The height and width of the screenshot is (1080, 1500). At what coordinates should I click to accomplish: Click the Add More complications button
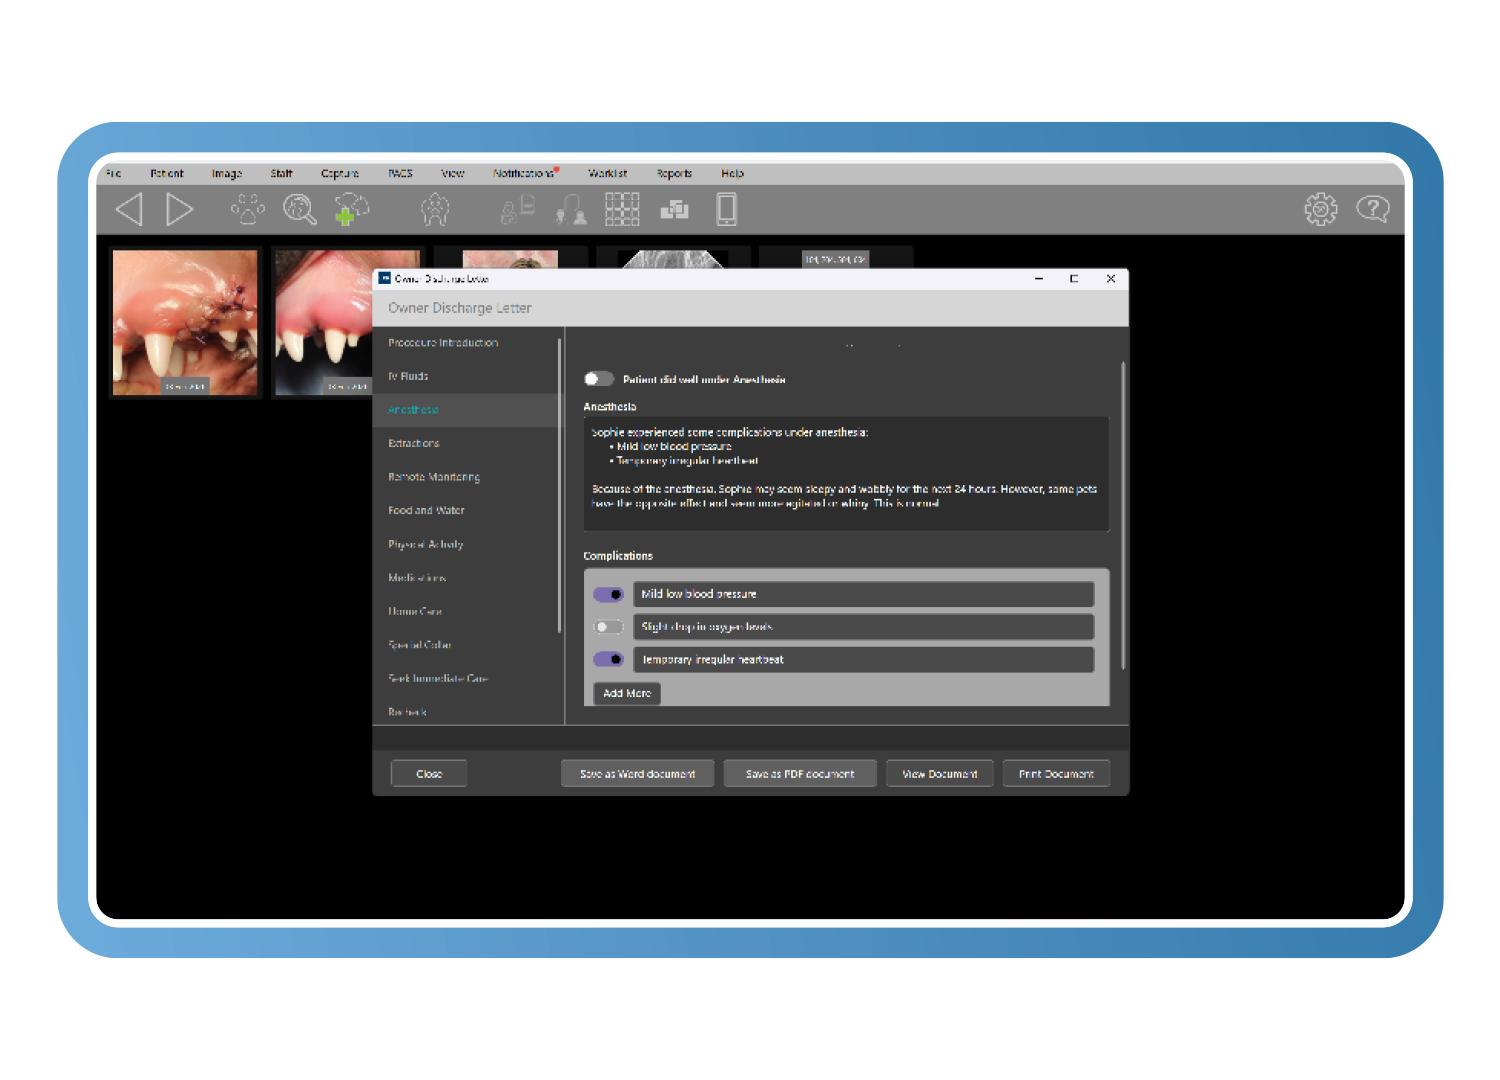coord(627,693)
